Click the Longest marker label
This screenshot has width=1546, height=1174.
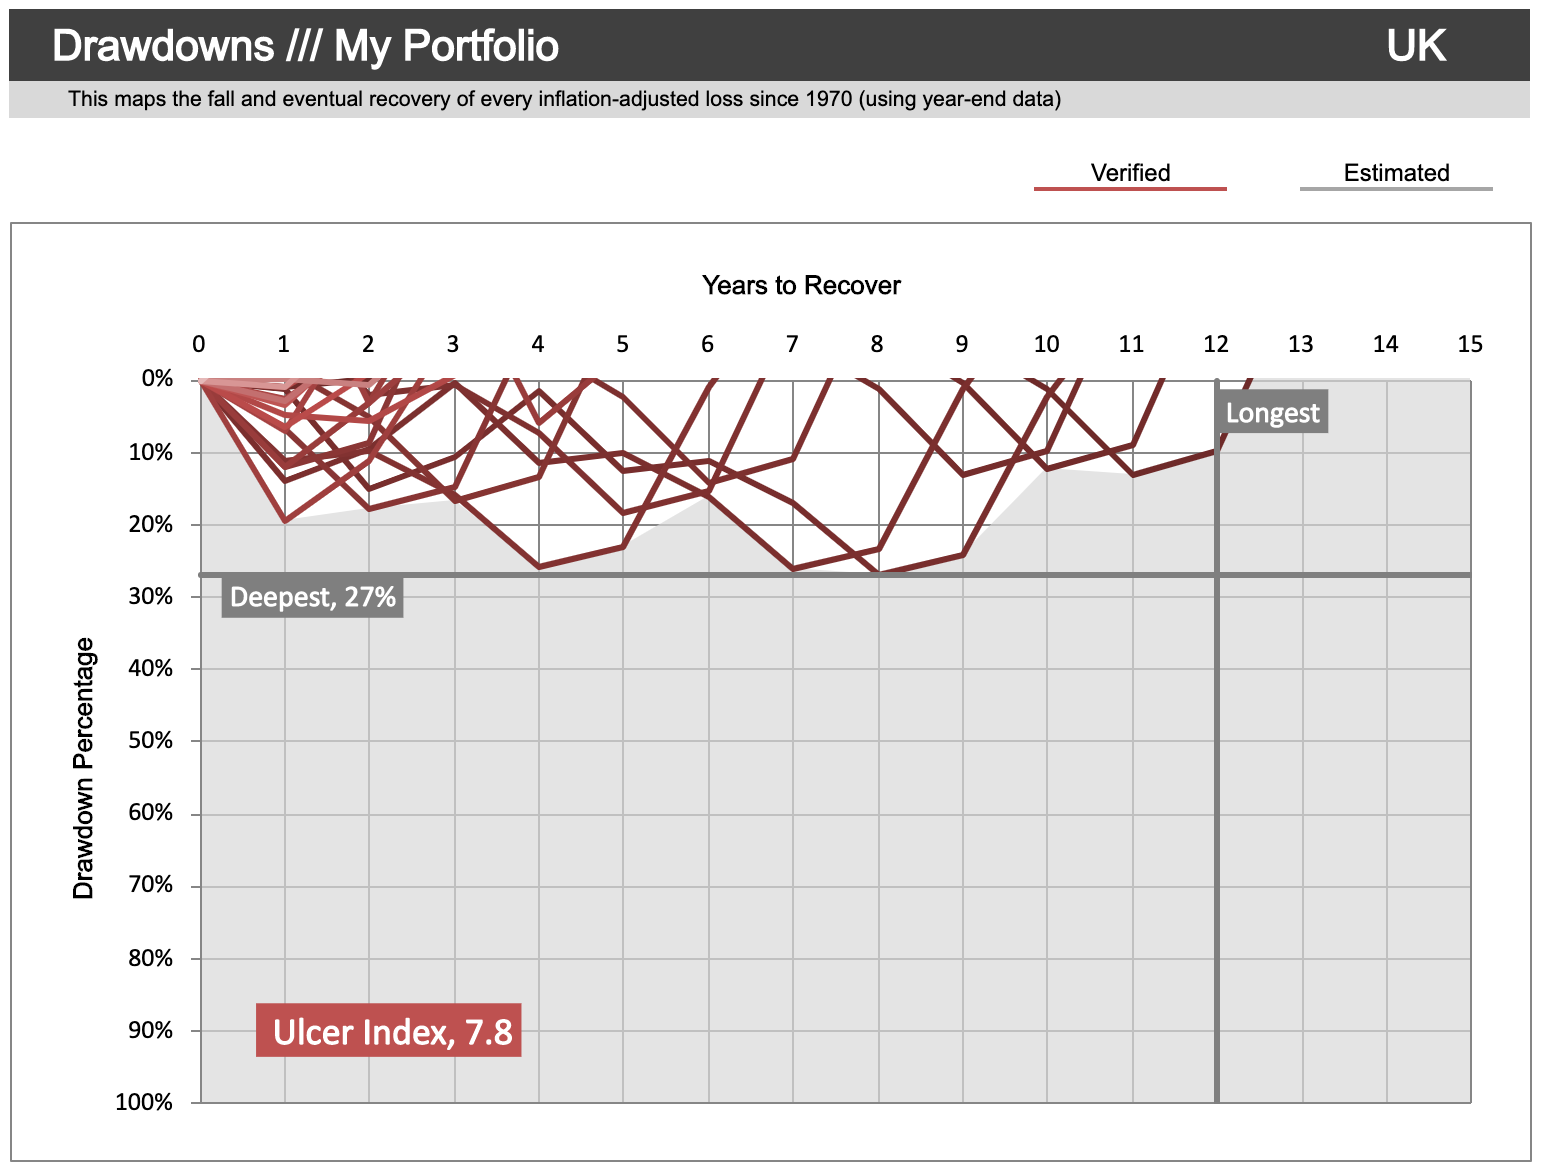coord(1272,412)
